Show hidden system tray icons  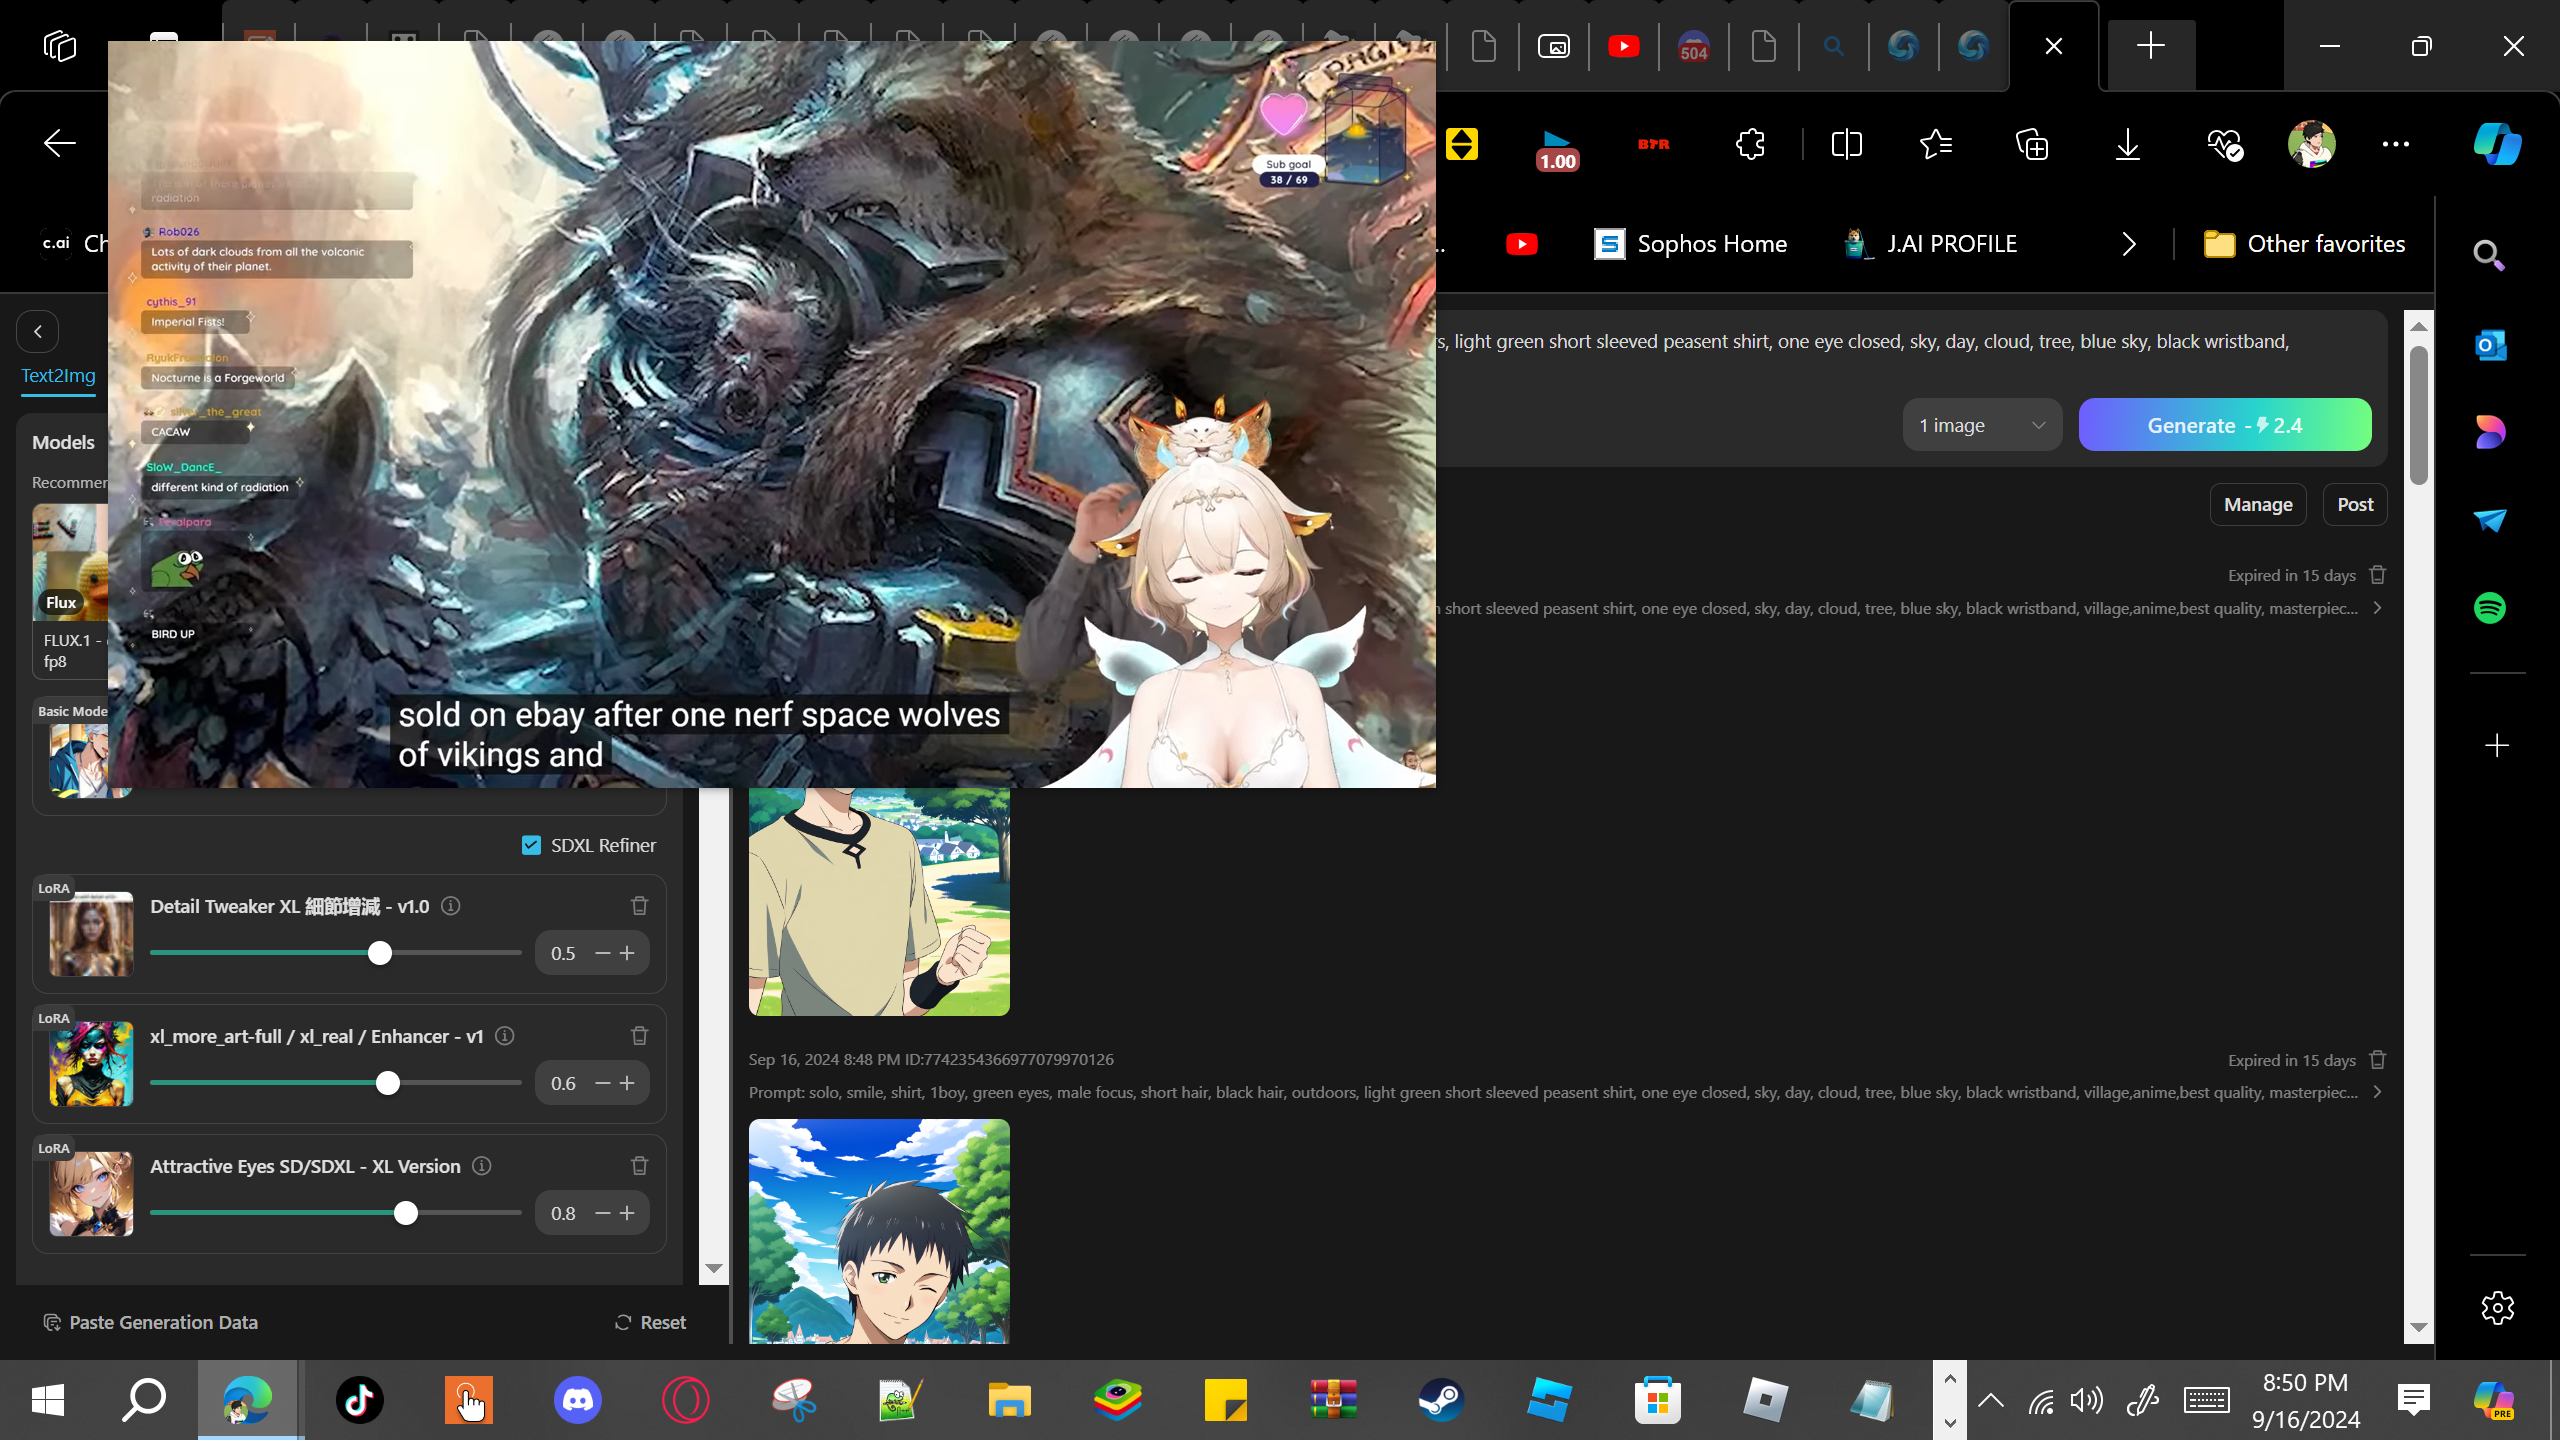(1991, 1400)
